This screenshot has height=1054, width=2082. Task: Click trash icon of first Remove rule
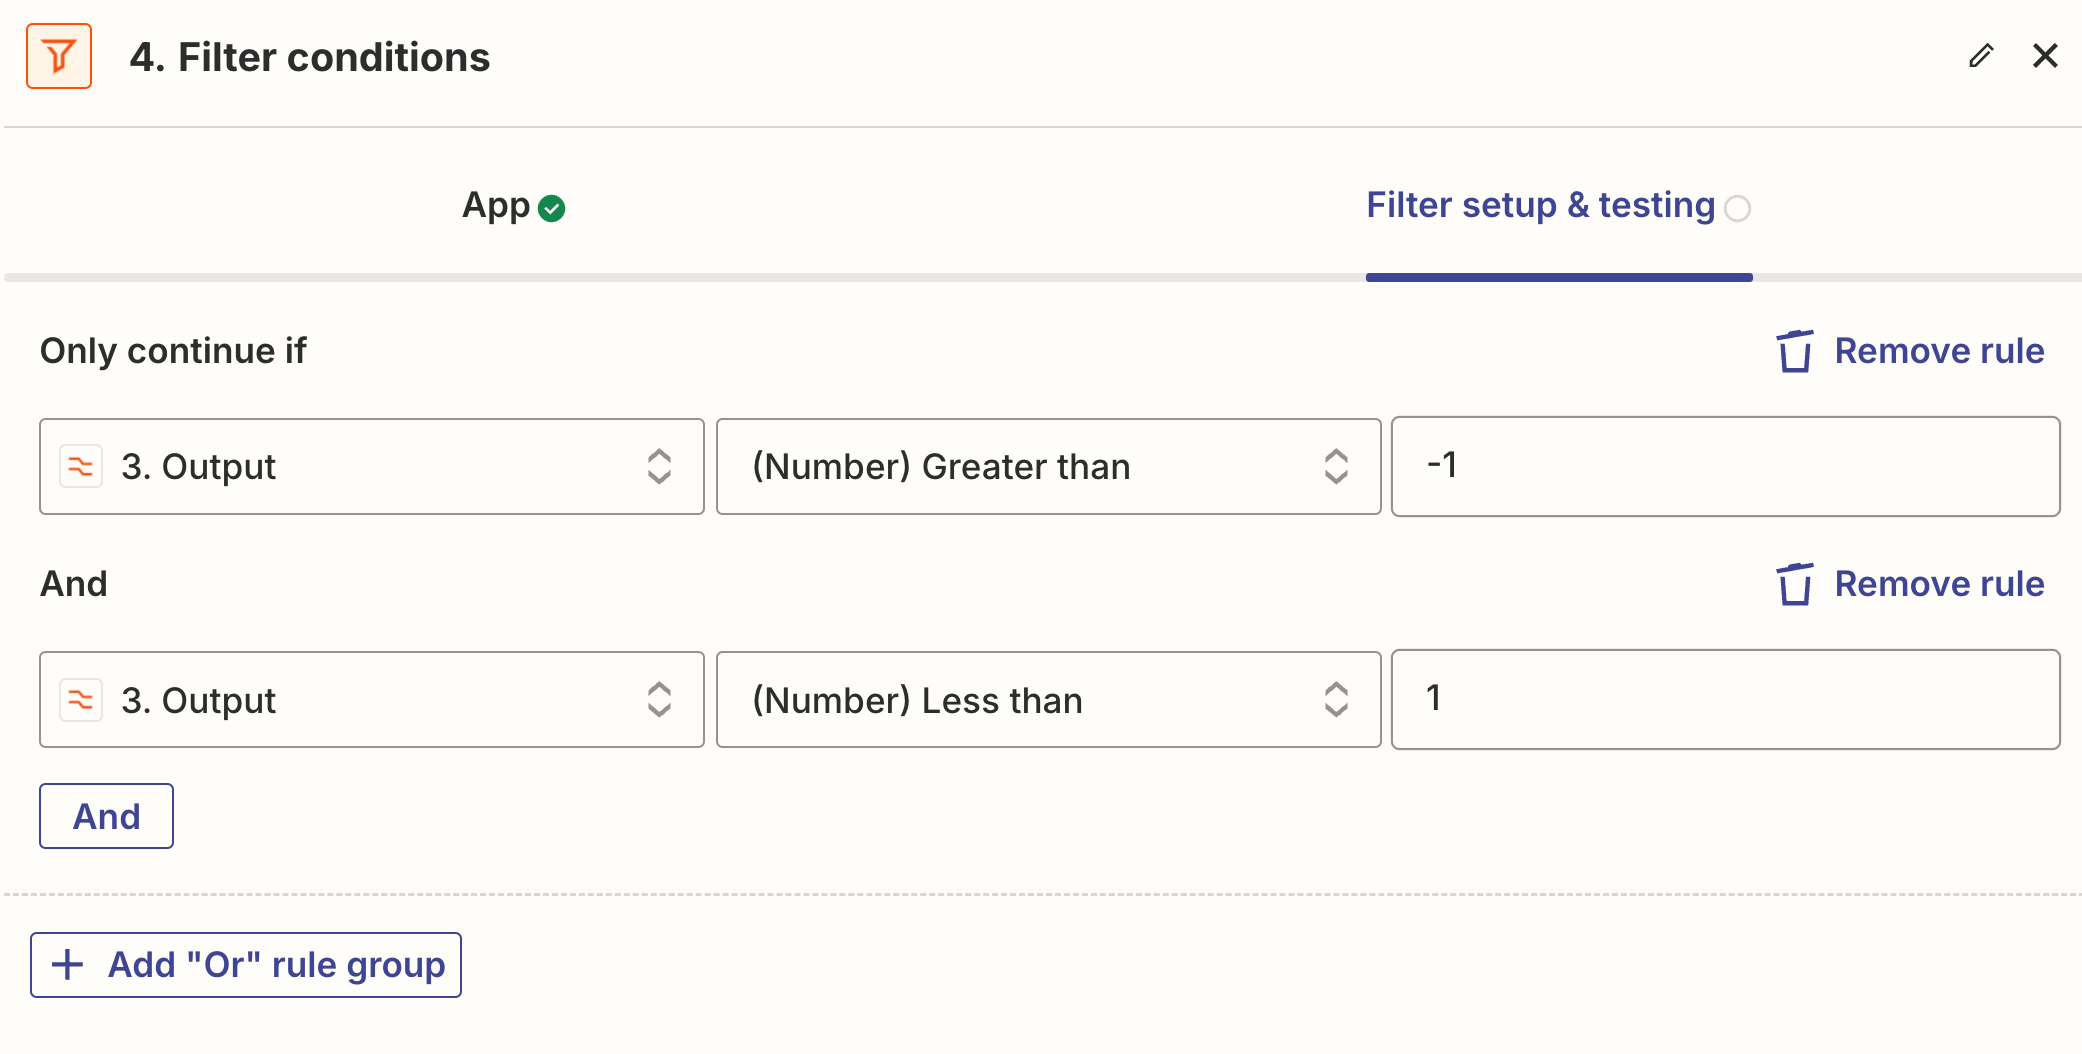pos(1794,351)
